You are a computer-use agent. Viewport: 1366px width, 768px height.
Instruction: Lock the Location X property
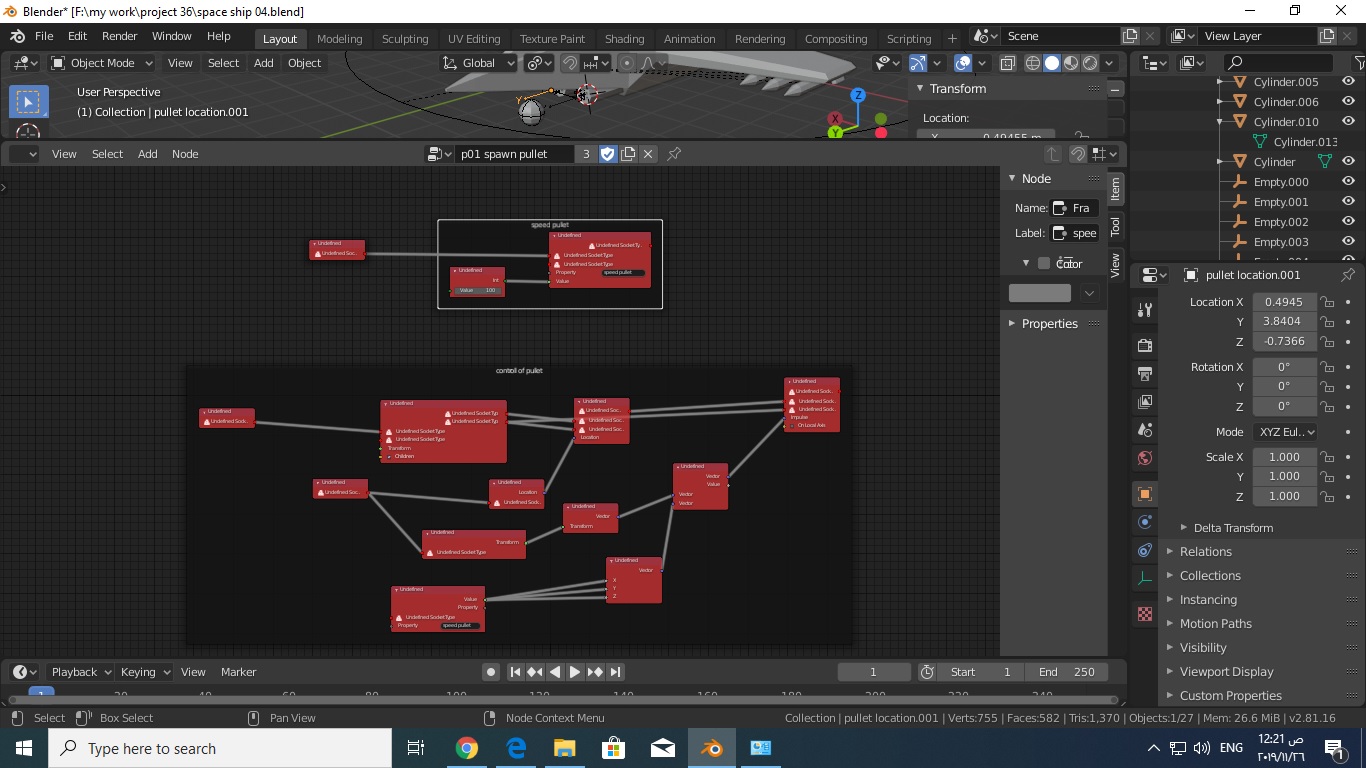tap(1327, 302)
